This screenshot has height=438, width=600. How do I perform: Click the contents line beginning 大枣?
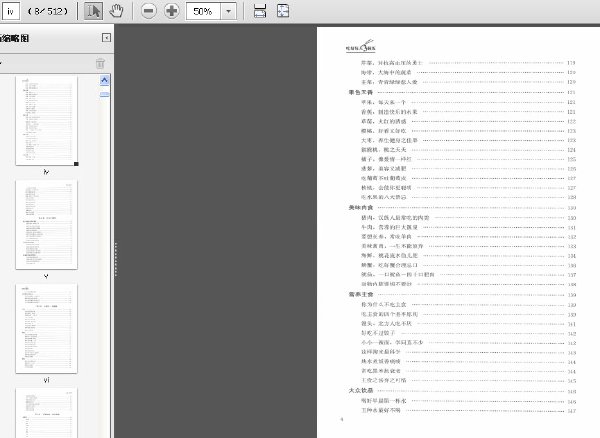point(468,140)
